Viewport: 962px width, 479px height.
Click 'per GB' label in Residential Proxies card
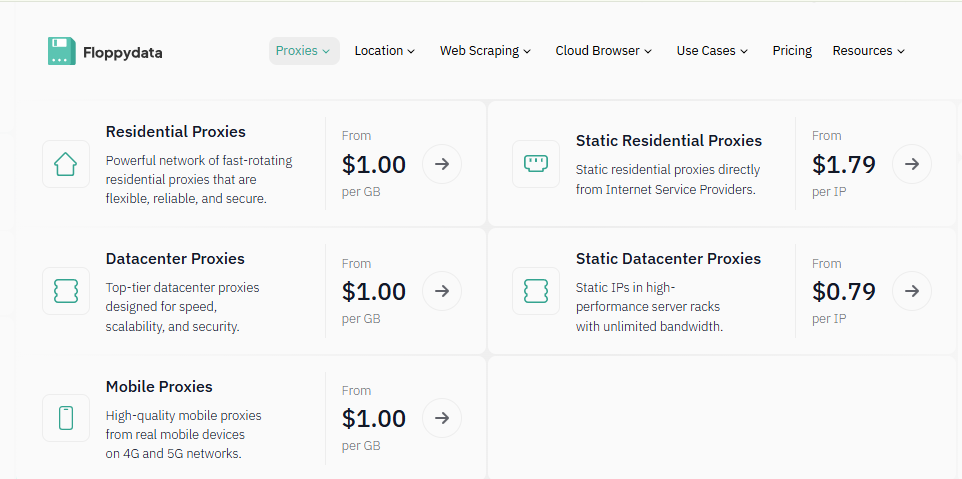[x=361, y=192]
